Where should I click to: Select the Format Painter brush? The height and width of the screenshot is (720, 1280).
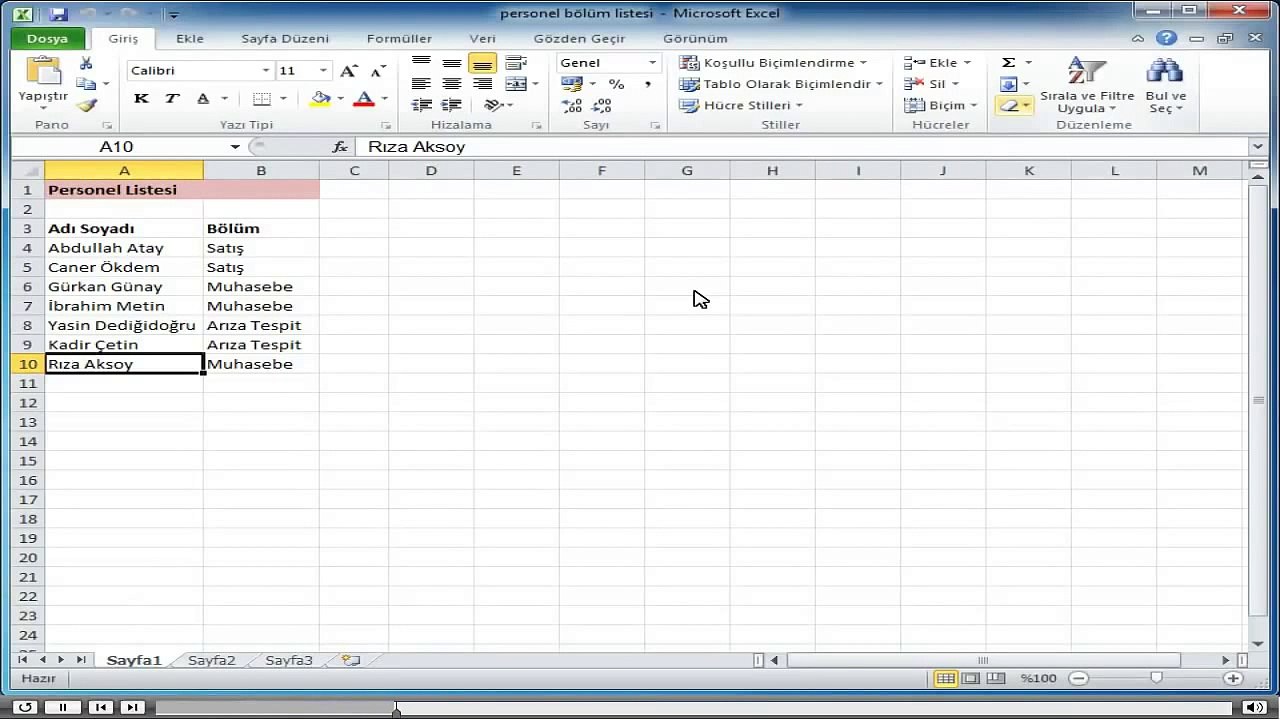(86, 105)
